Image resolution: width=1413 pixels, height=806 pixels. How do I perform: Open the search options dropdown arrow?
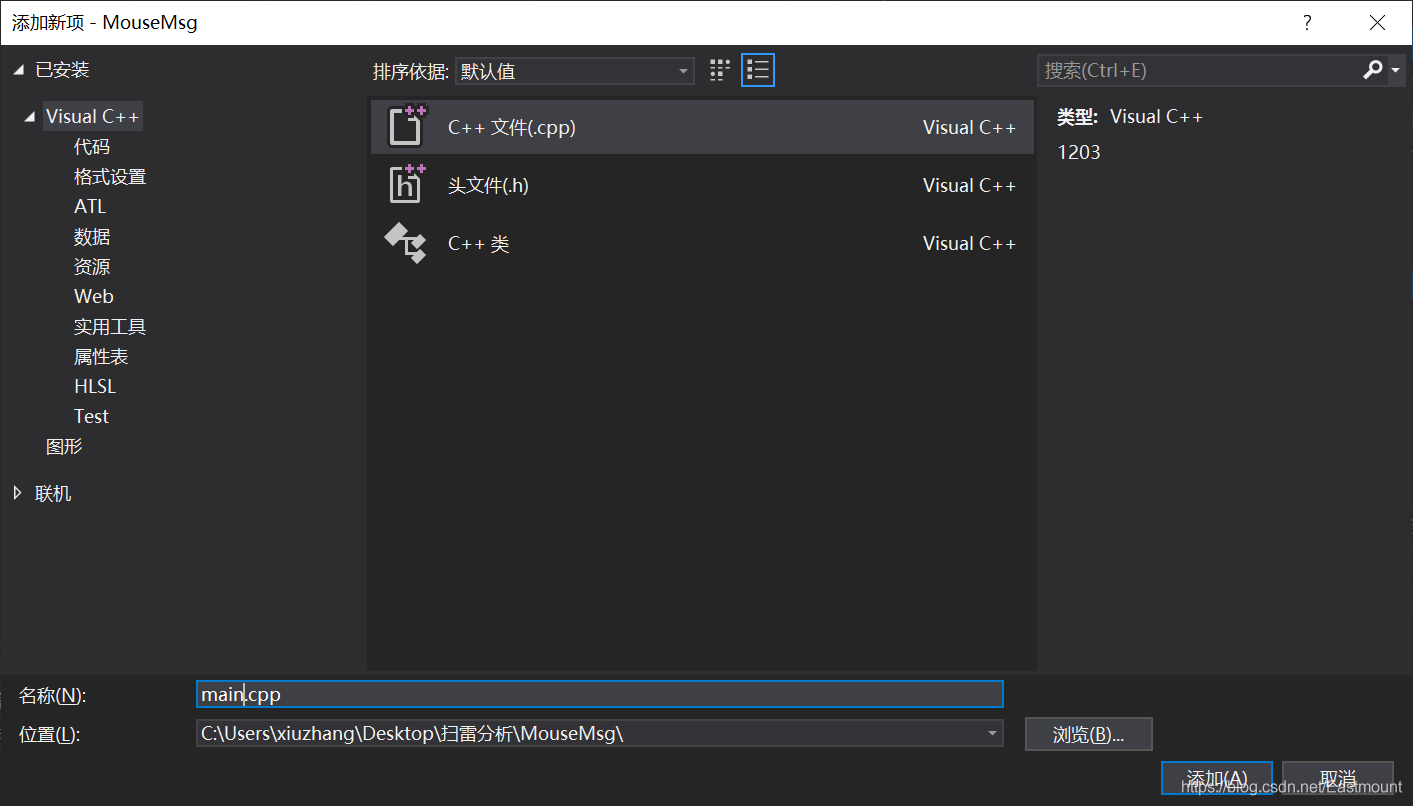[x=1396, y=71]
